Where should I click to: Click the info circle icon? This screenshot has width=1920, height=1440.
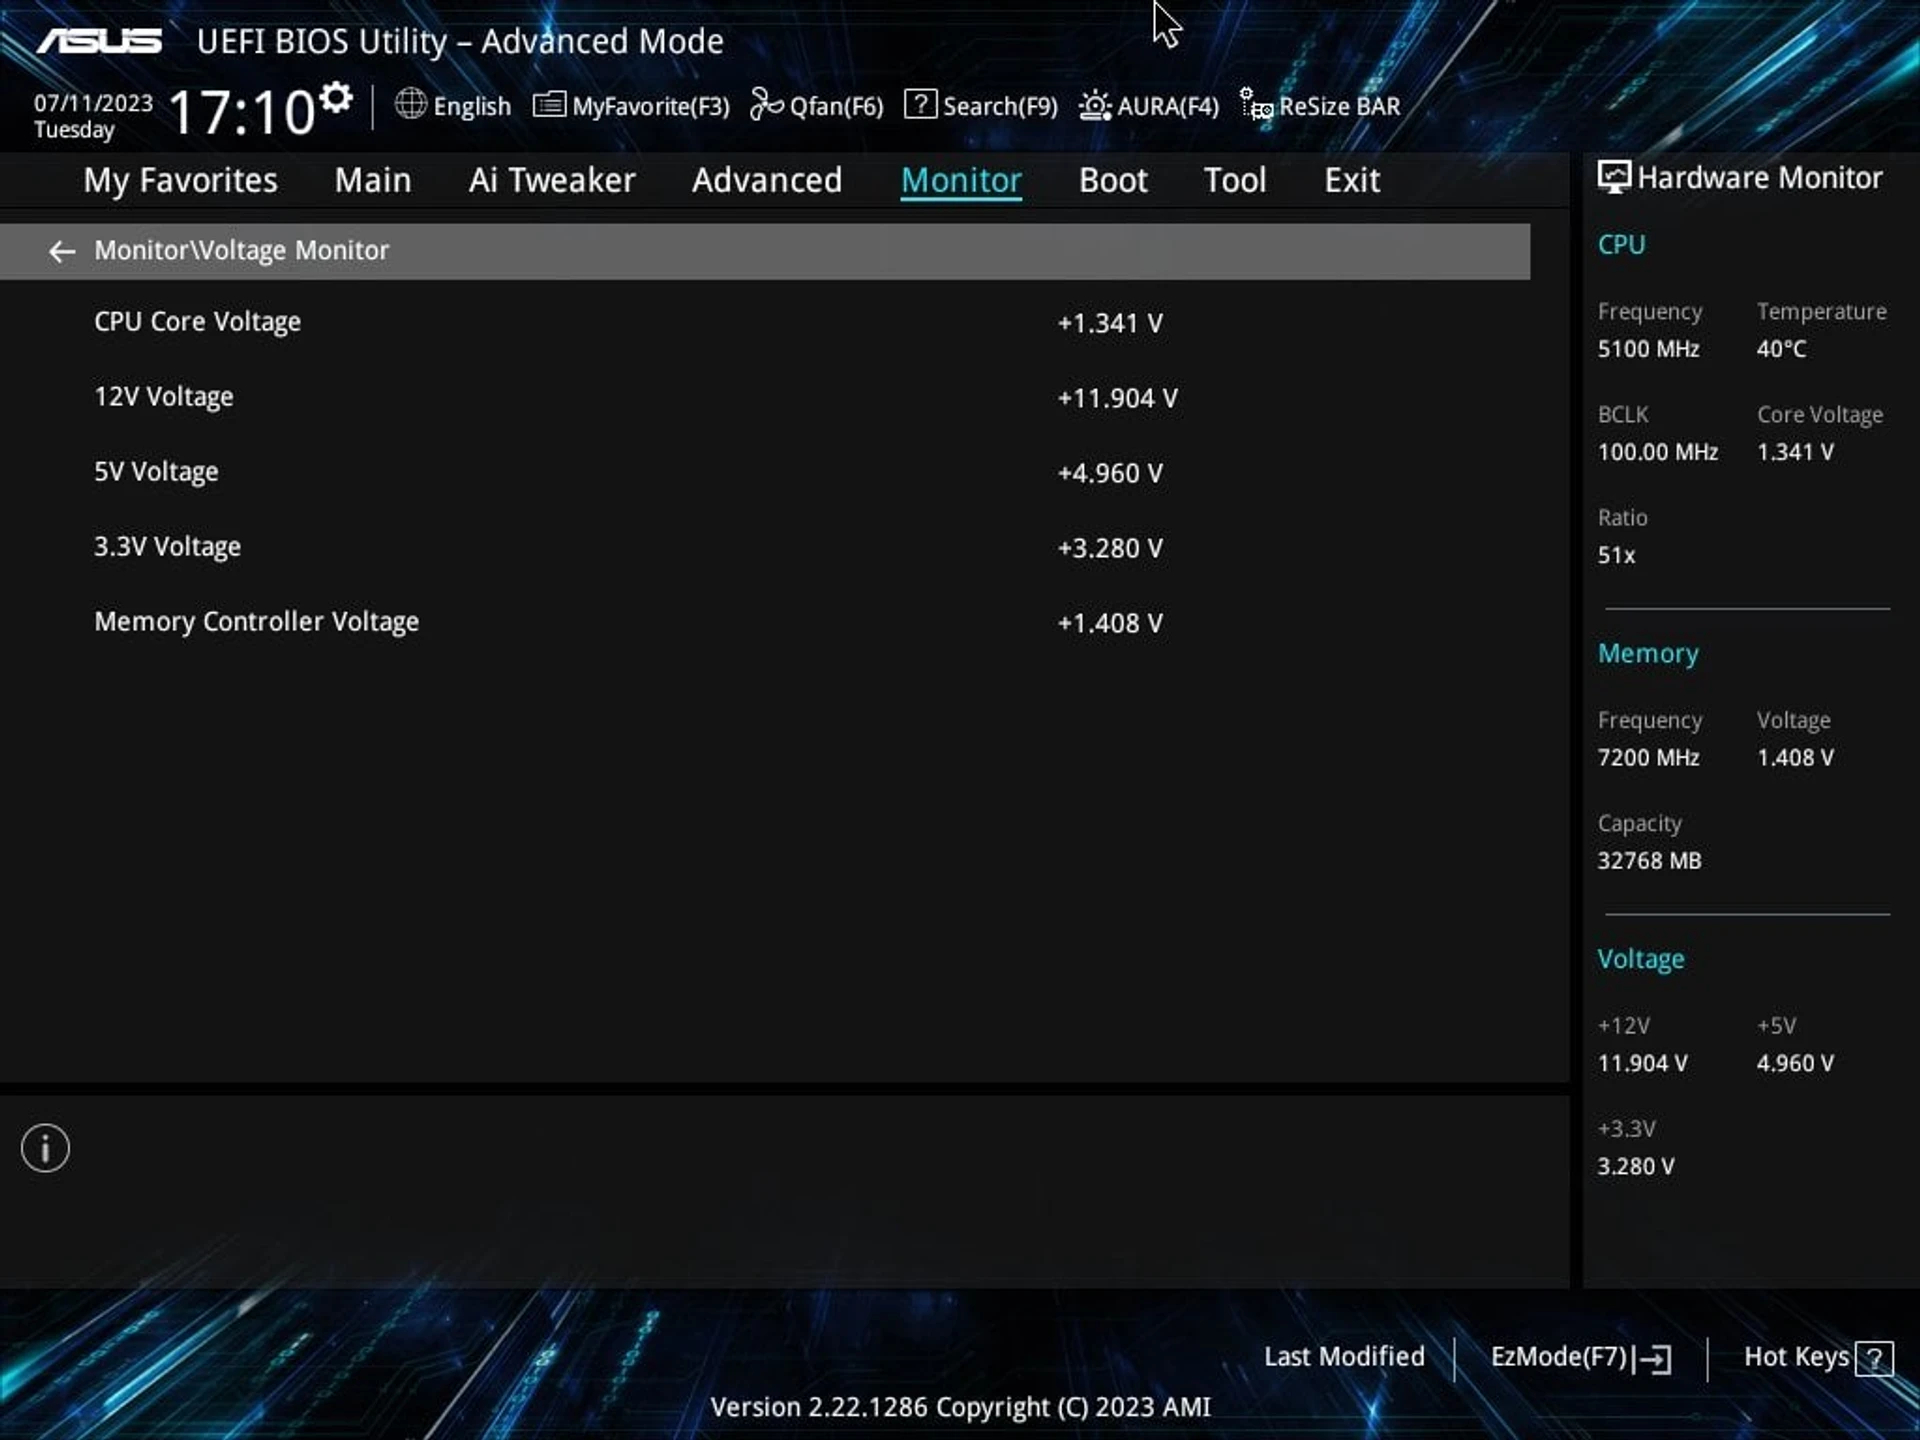point(45,1148)
